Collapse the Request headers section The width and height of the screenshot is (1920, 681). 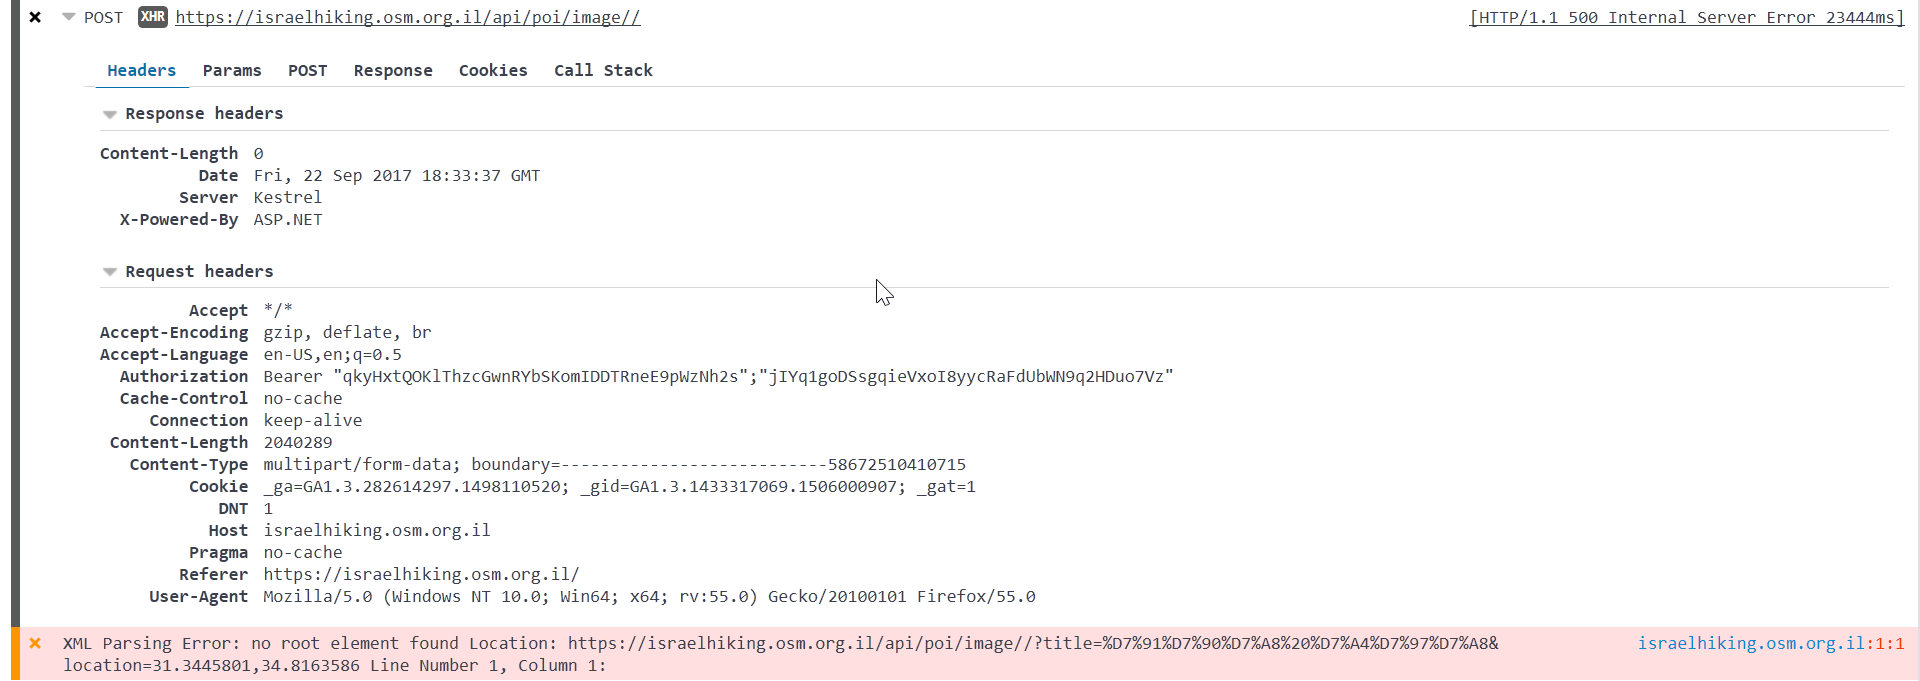click(110, 272)
